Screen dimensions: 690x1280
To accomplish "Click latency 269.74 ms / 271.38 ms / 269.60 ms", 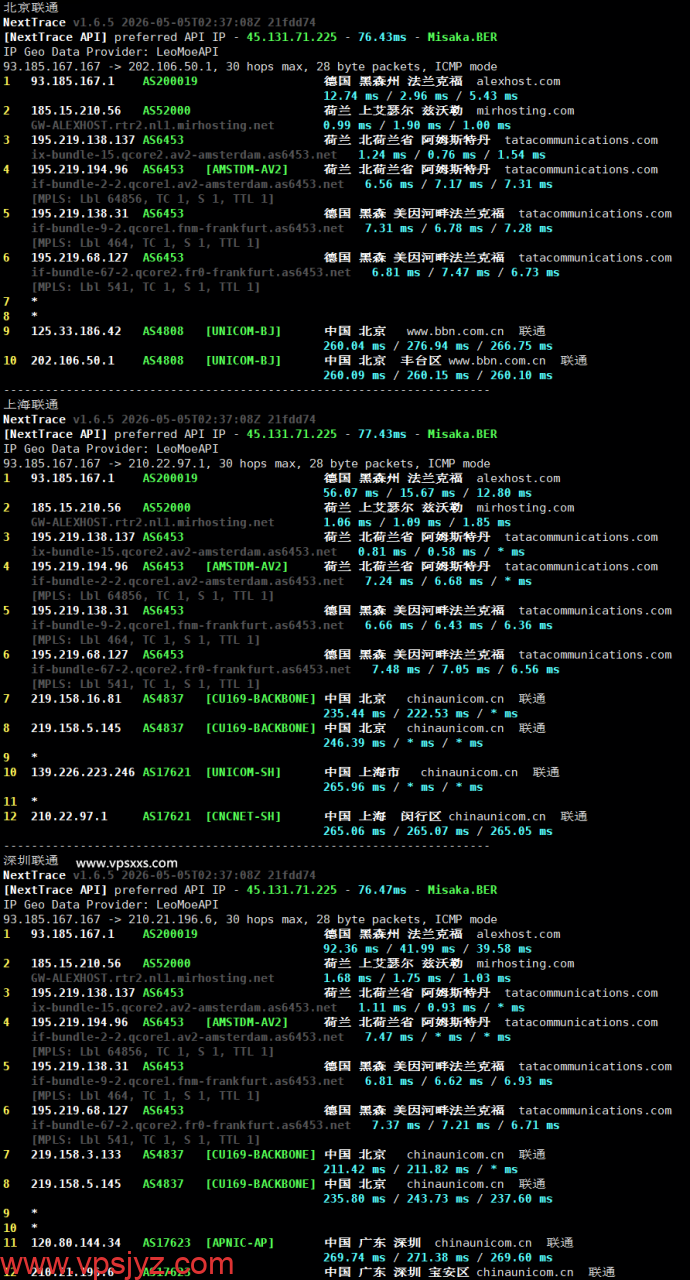I will 438,1258.
